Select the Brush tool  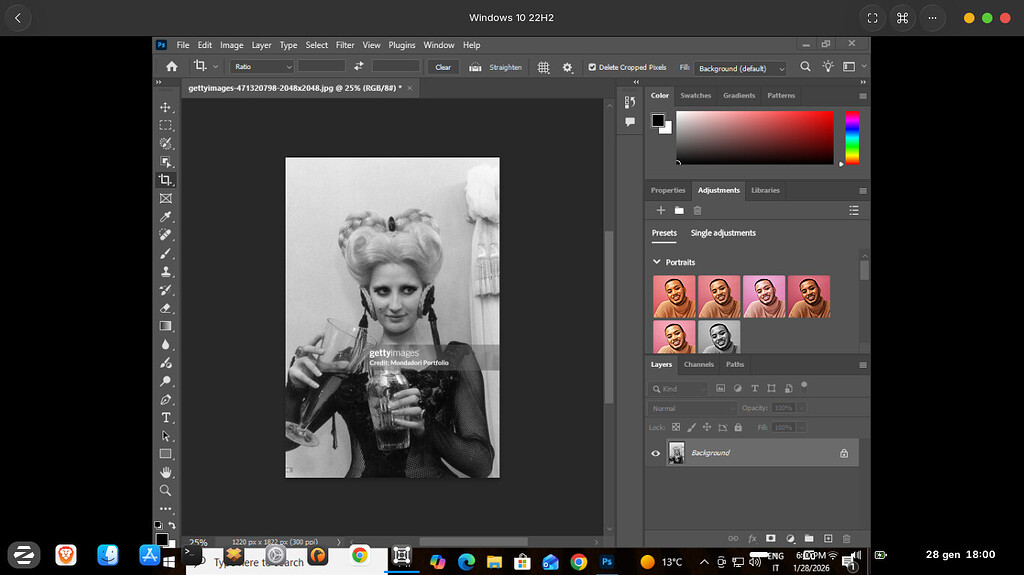click(x=165, y=254)
